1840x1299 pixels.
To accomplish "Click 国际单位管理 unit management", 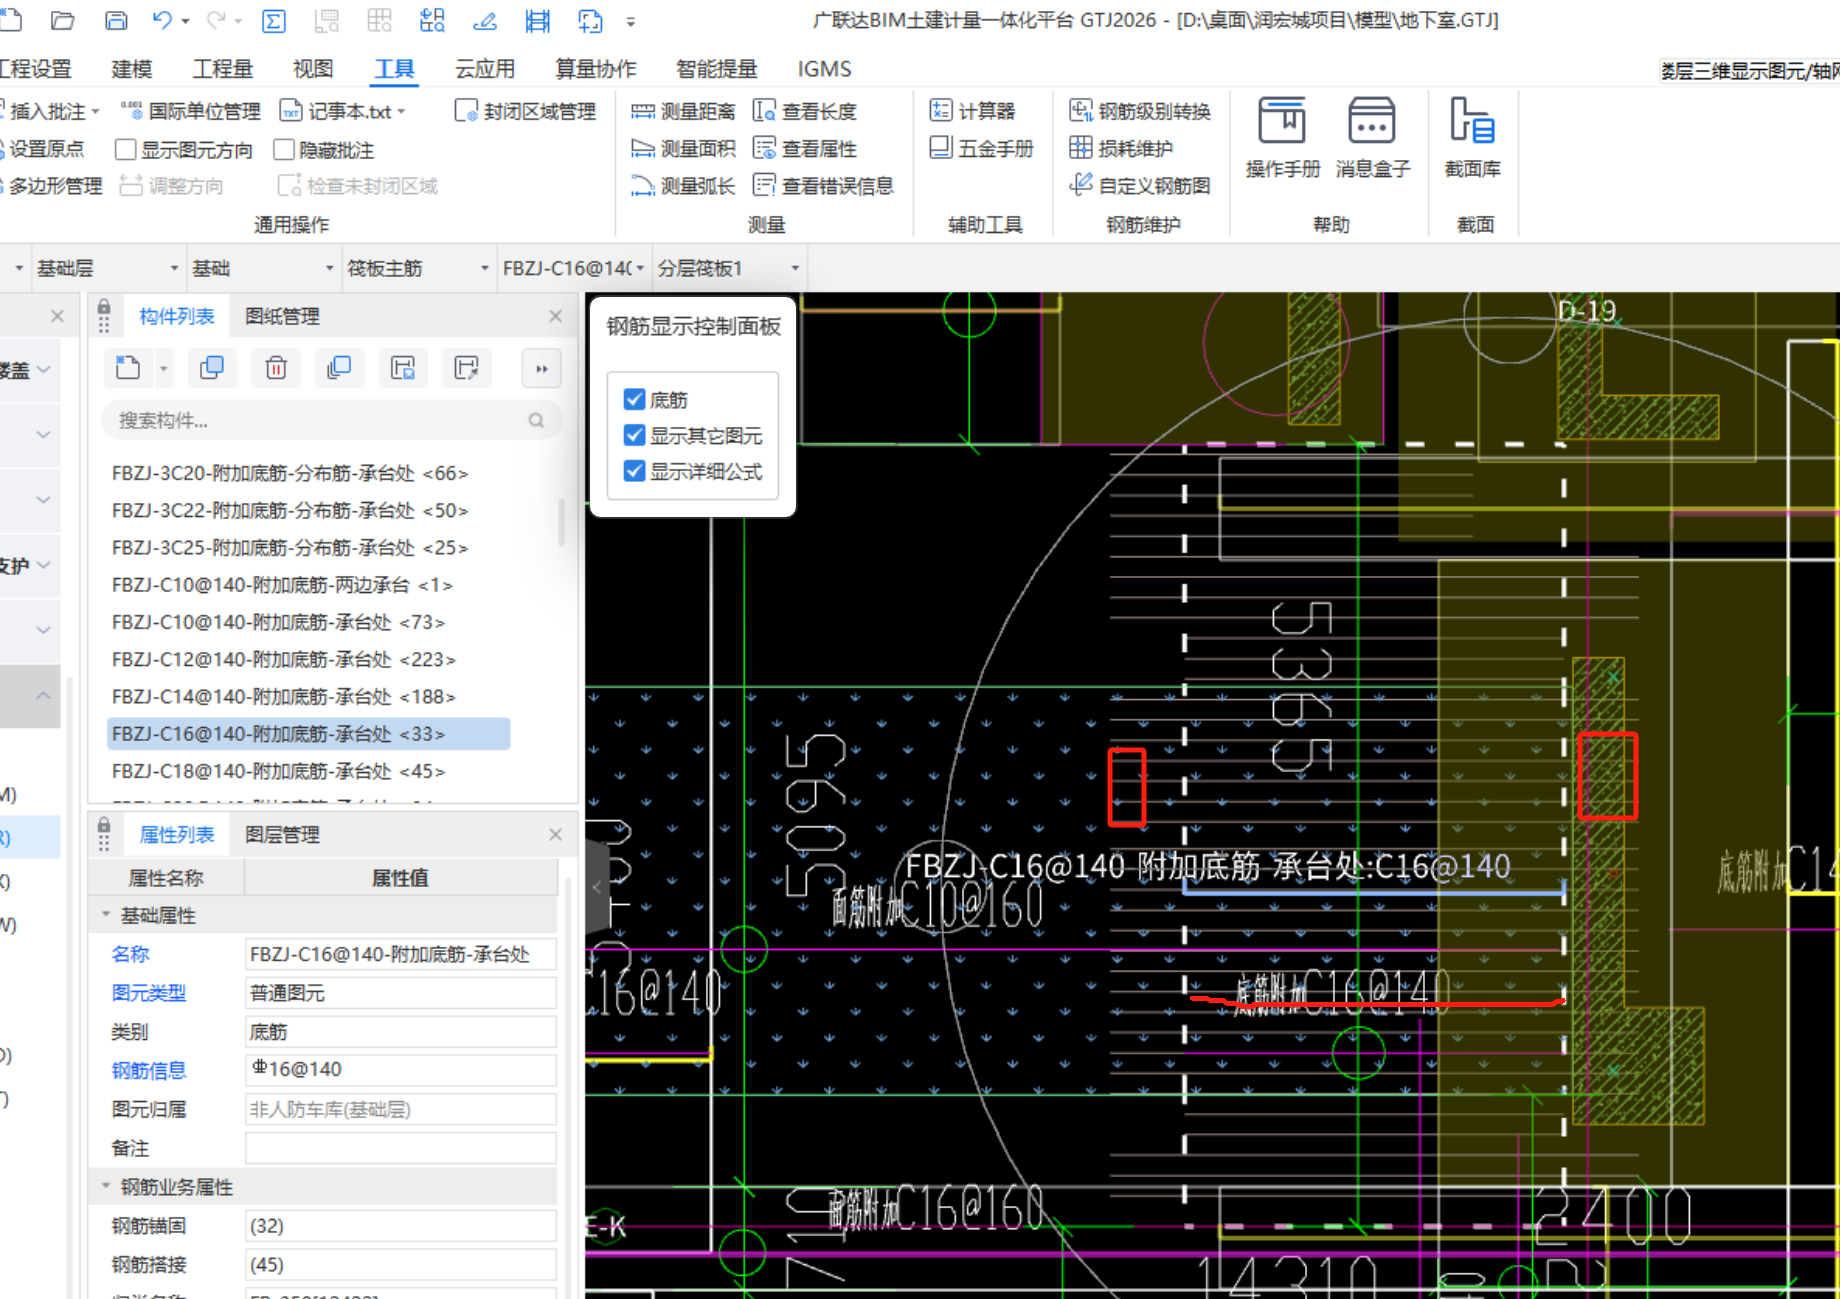I will point(190,111).
